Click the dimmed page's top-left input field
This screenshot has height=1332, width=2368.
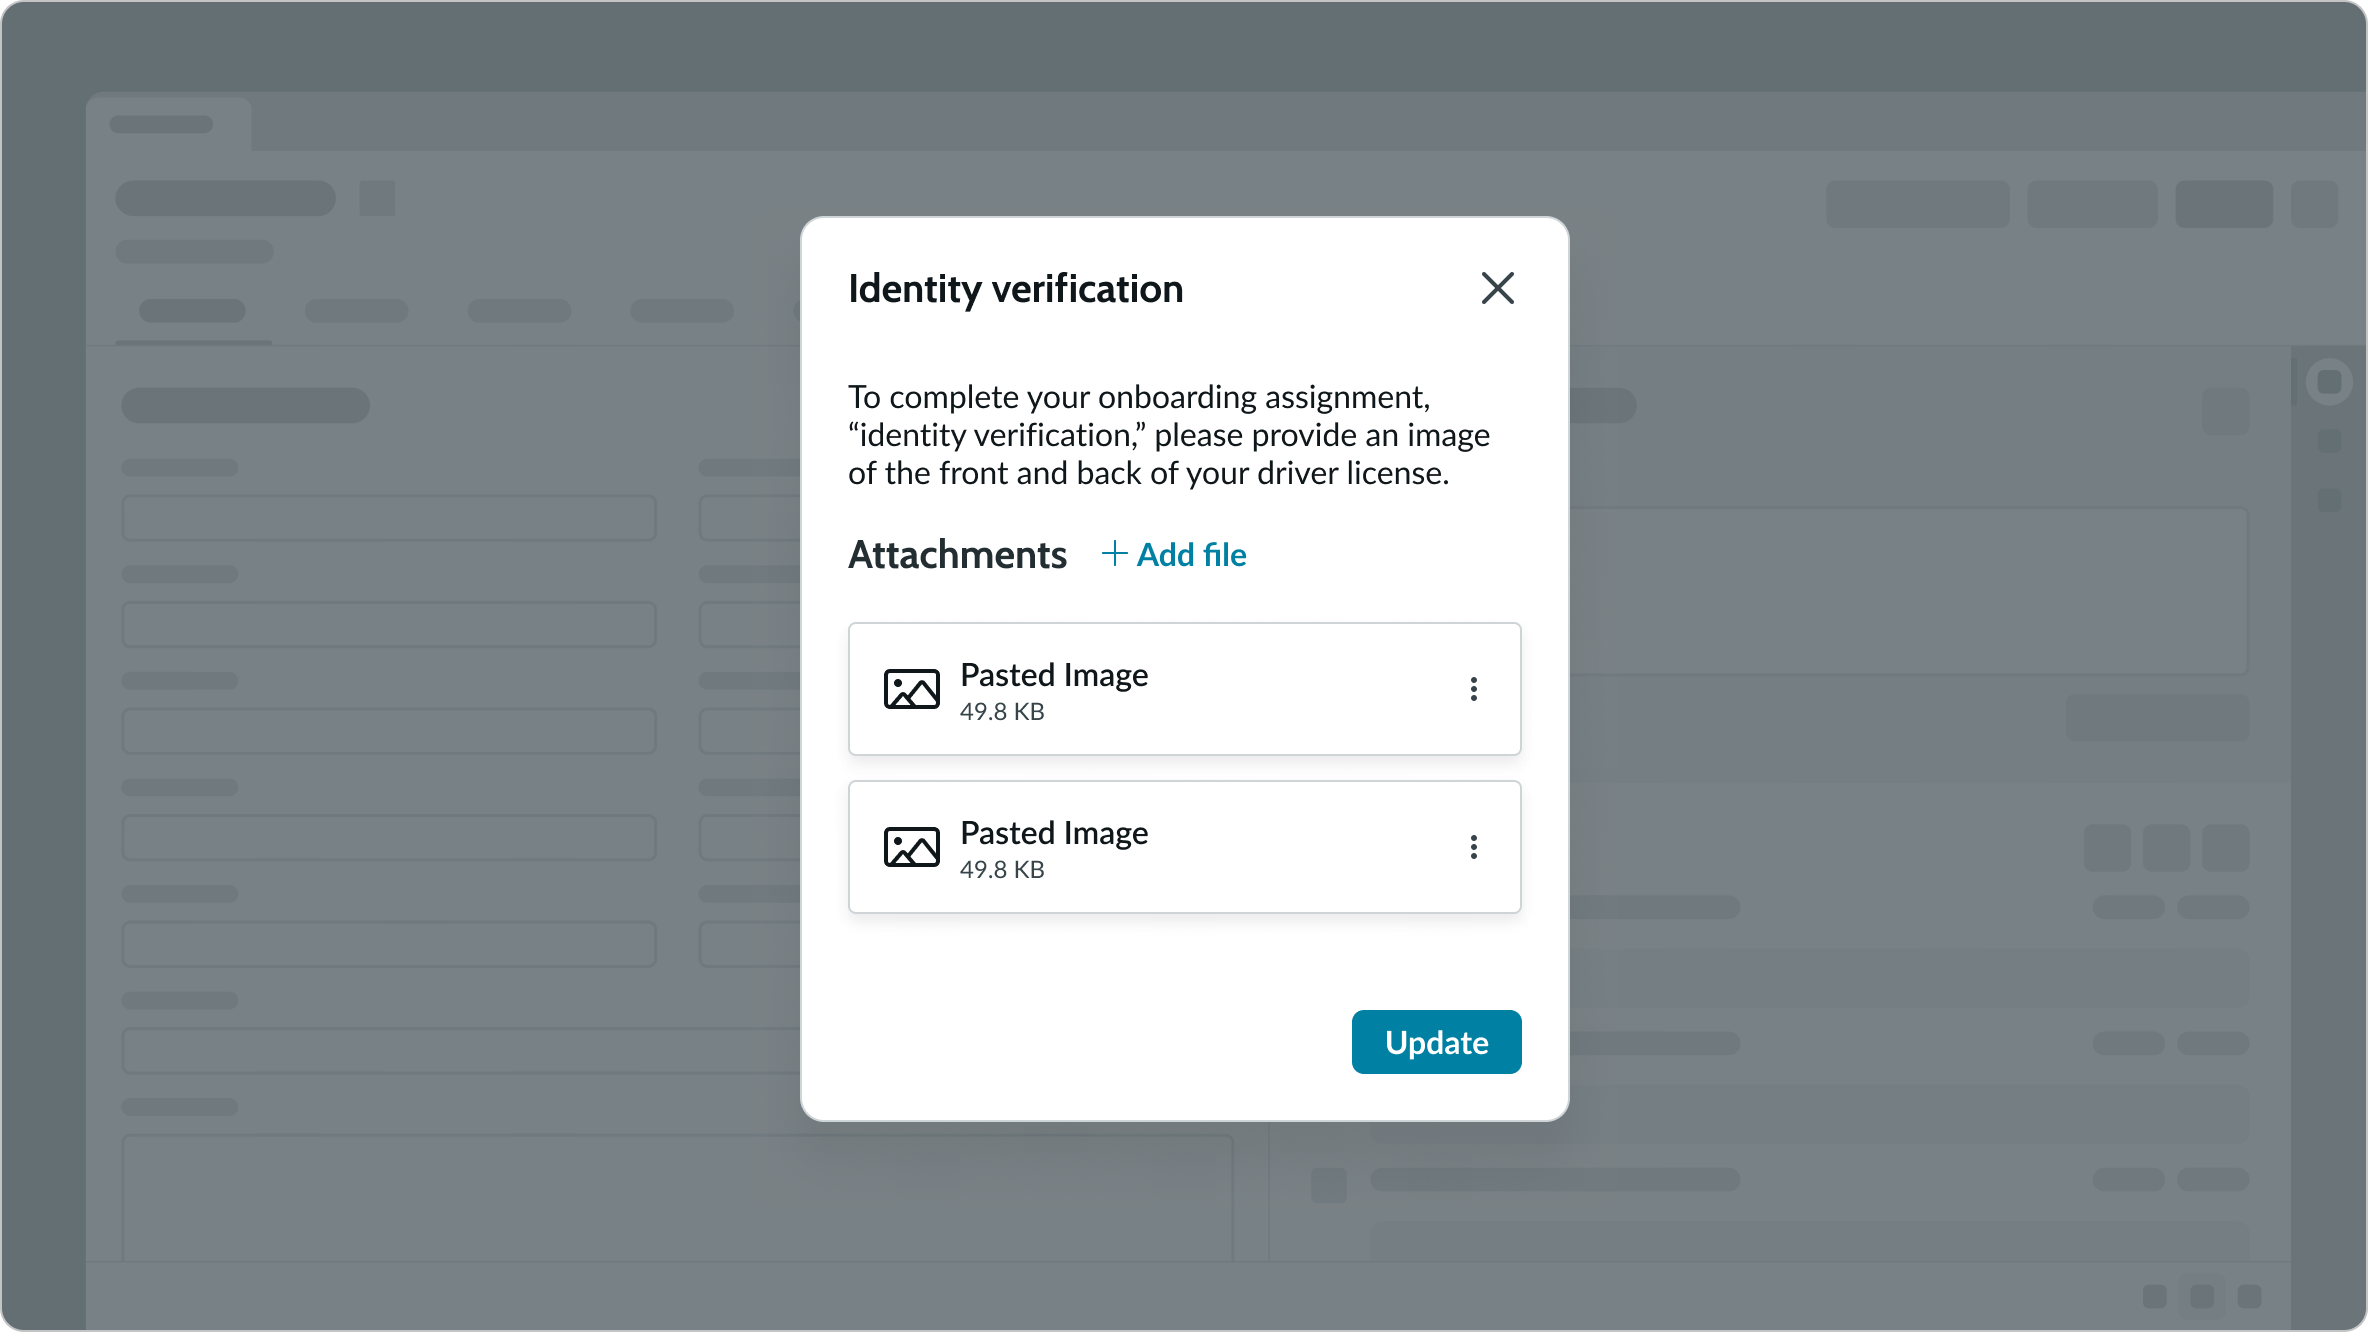pyautogui.click(x=389, y=518)
